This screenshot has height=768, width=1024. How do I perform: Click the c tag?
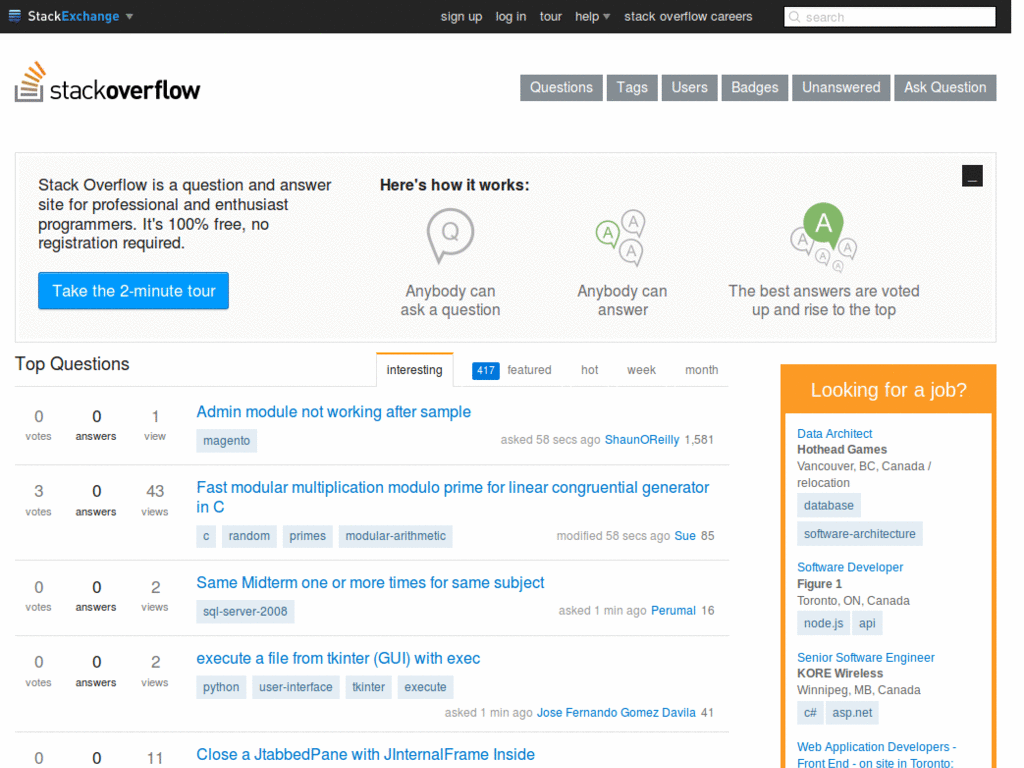(206, 536)
